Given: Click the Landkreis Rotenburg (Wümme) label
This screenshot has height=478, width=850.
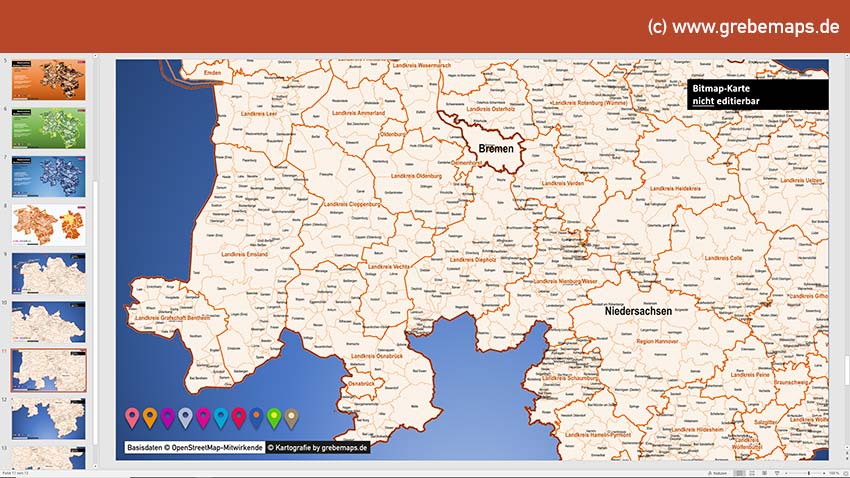Looking at the screenshot, I should point(590,102).
